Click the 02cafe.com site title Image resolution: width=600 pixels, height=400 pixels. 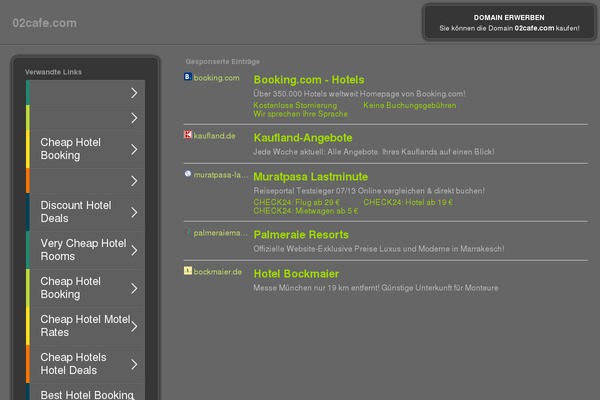(44, 23)
